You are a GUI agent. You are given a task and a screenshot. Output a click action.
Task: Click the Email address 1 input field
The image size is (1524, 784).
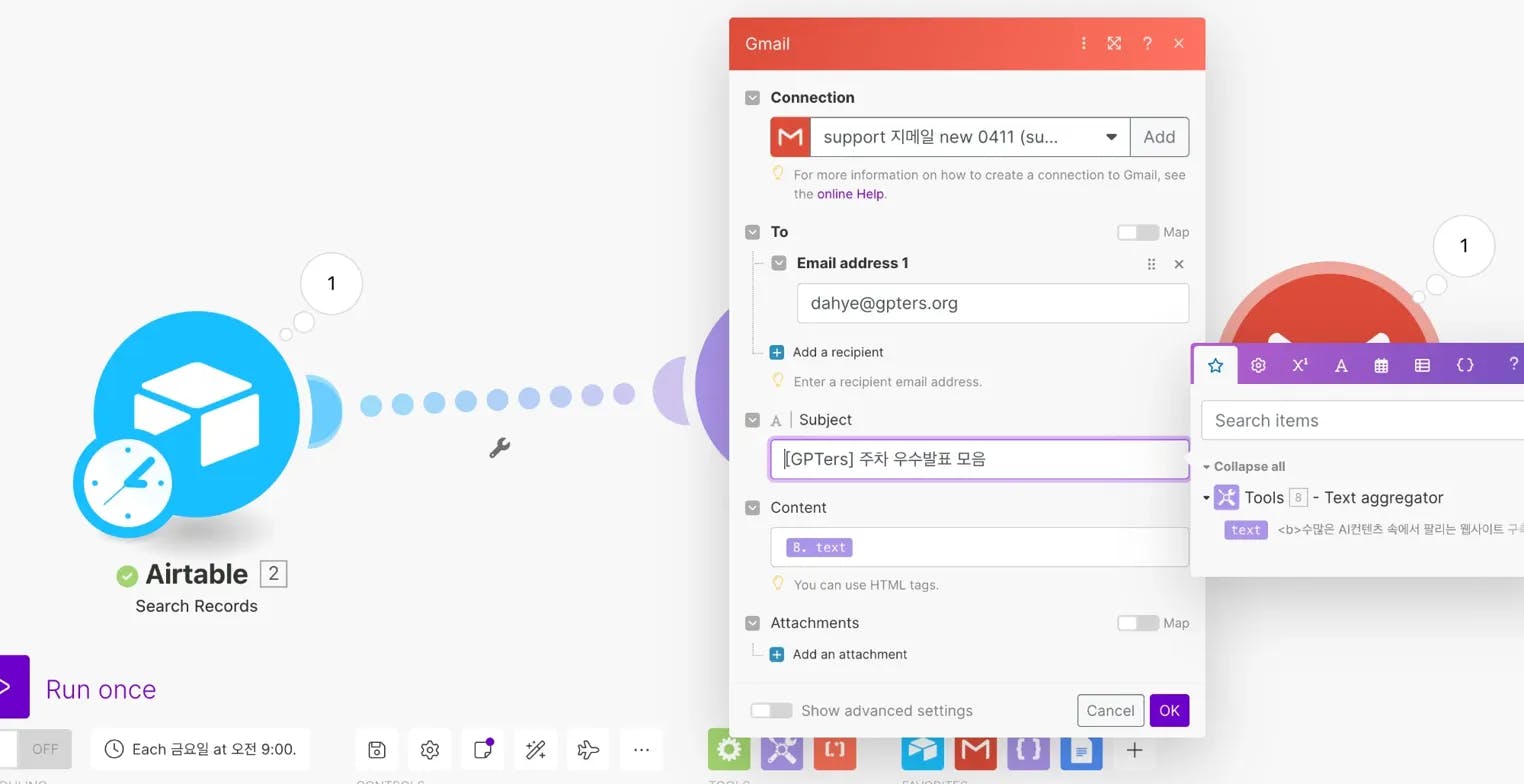click(x=992, y=303)
